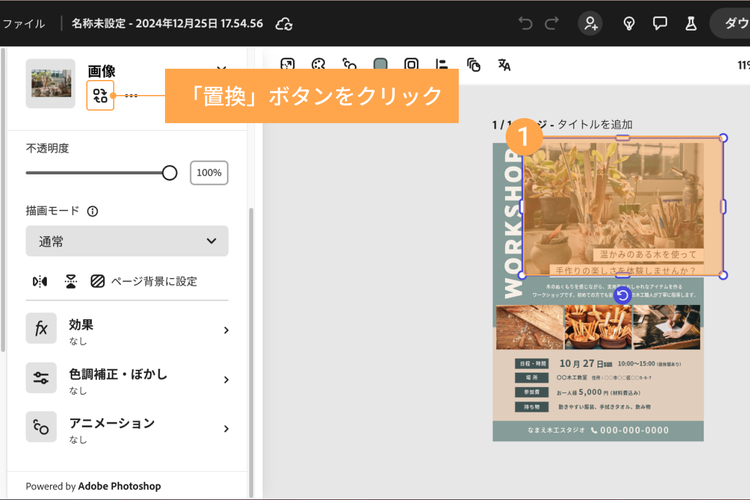The width and height of the screenshot is (750, 500).
Task: Click Powered by Adobe Photoshop label
Action: 93,486
